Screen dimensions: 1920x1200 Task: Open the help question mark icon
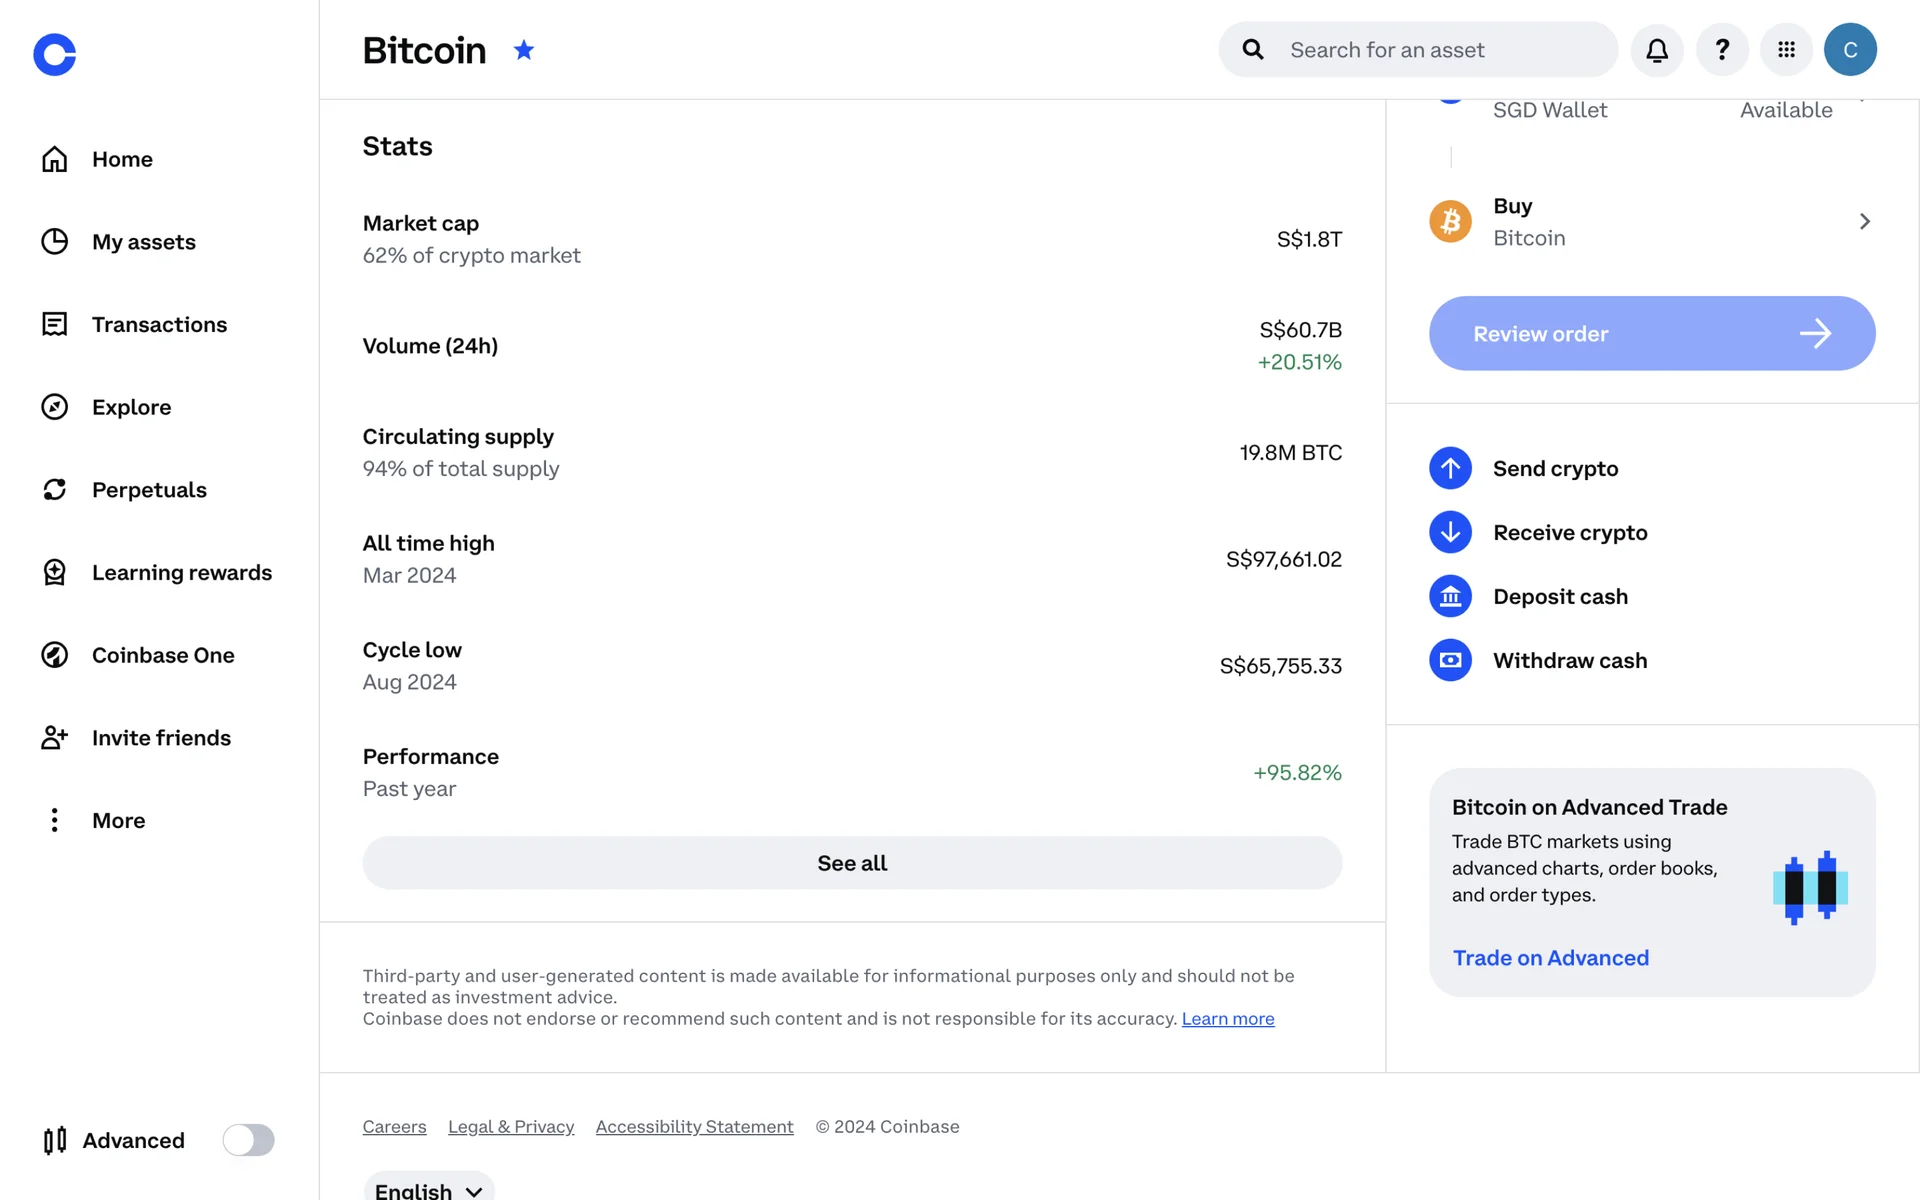coord(1722,50)
